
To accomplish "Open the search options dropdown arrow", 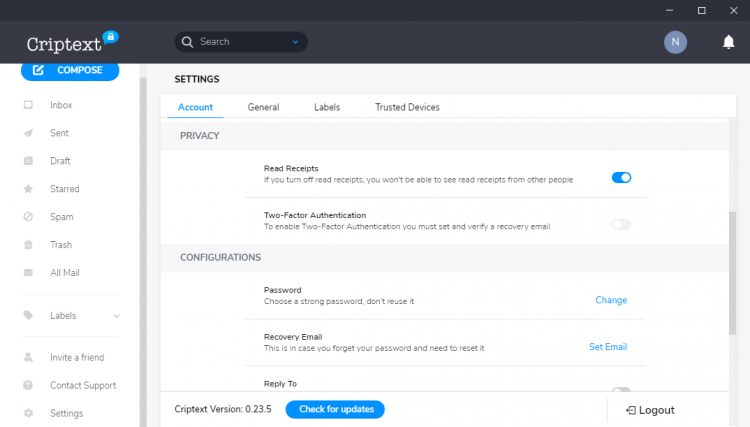I will click(296, 42).
